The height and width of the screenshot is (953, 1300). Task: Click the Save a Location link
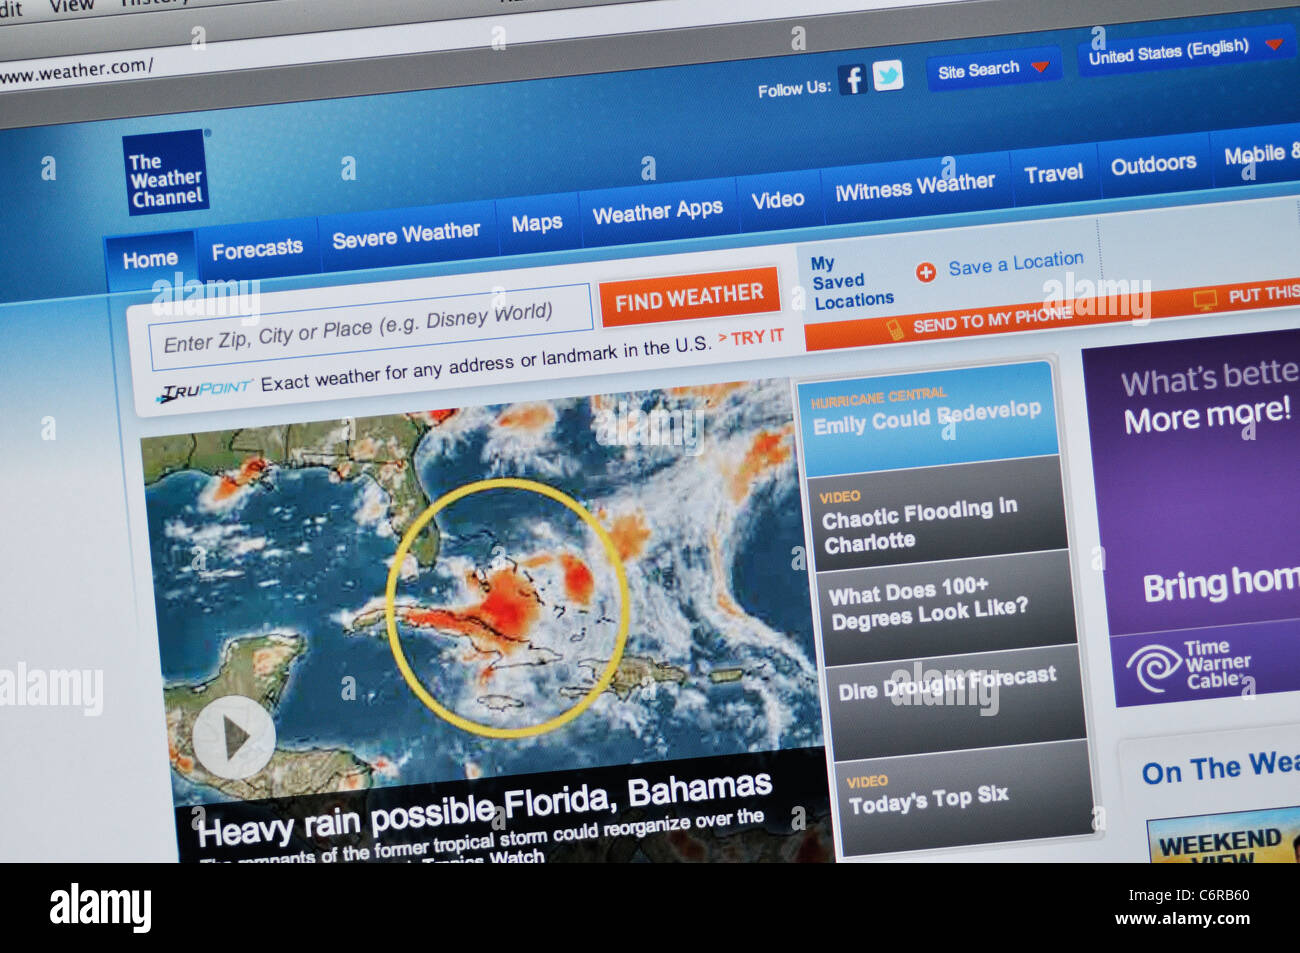(1016, 263)
